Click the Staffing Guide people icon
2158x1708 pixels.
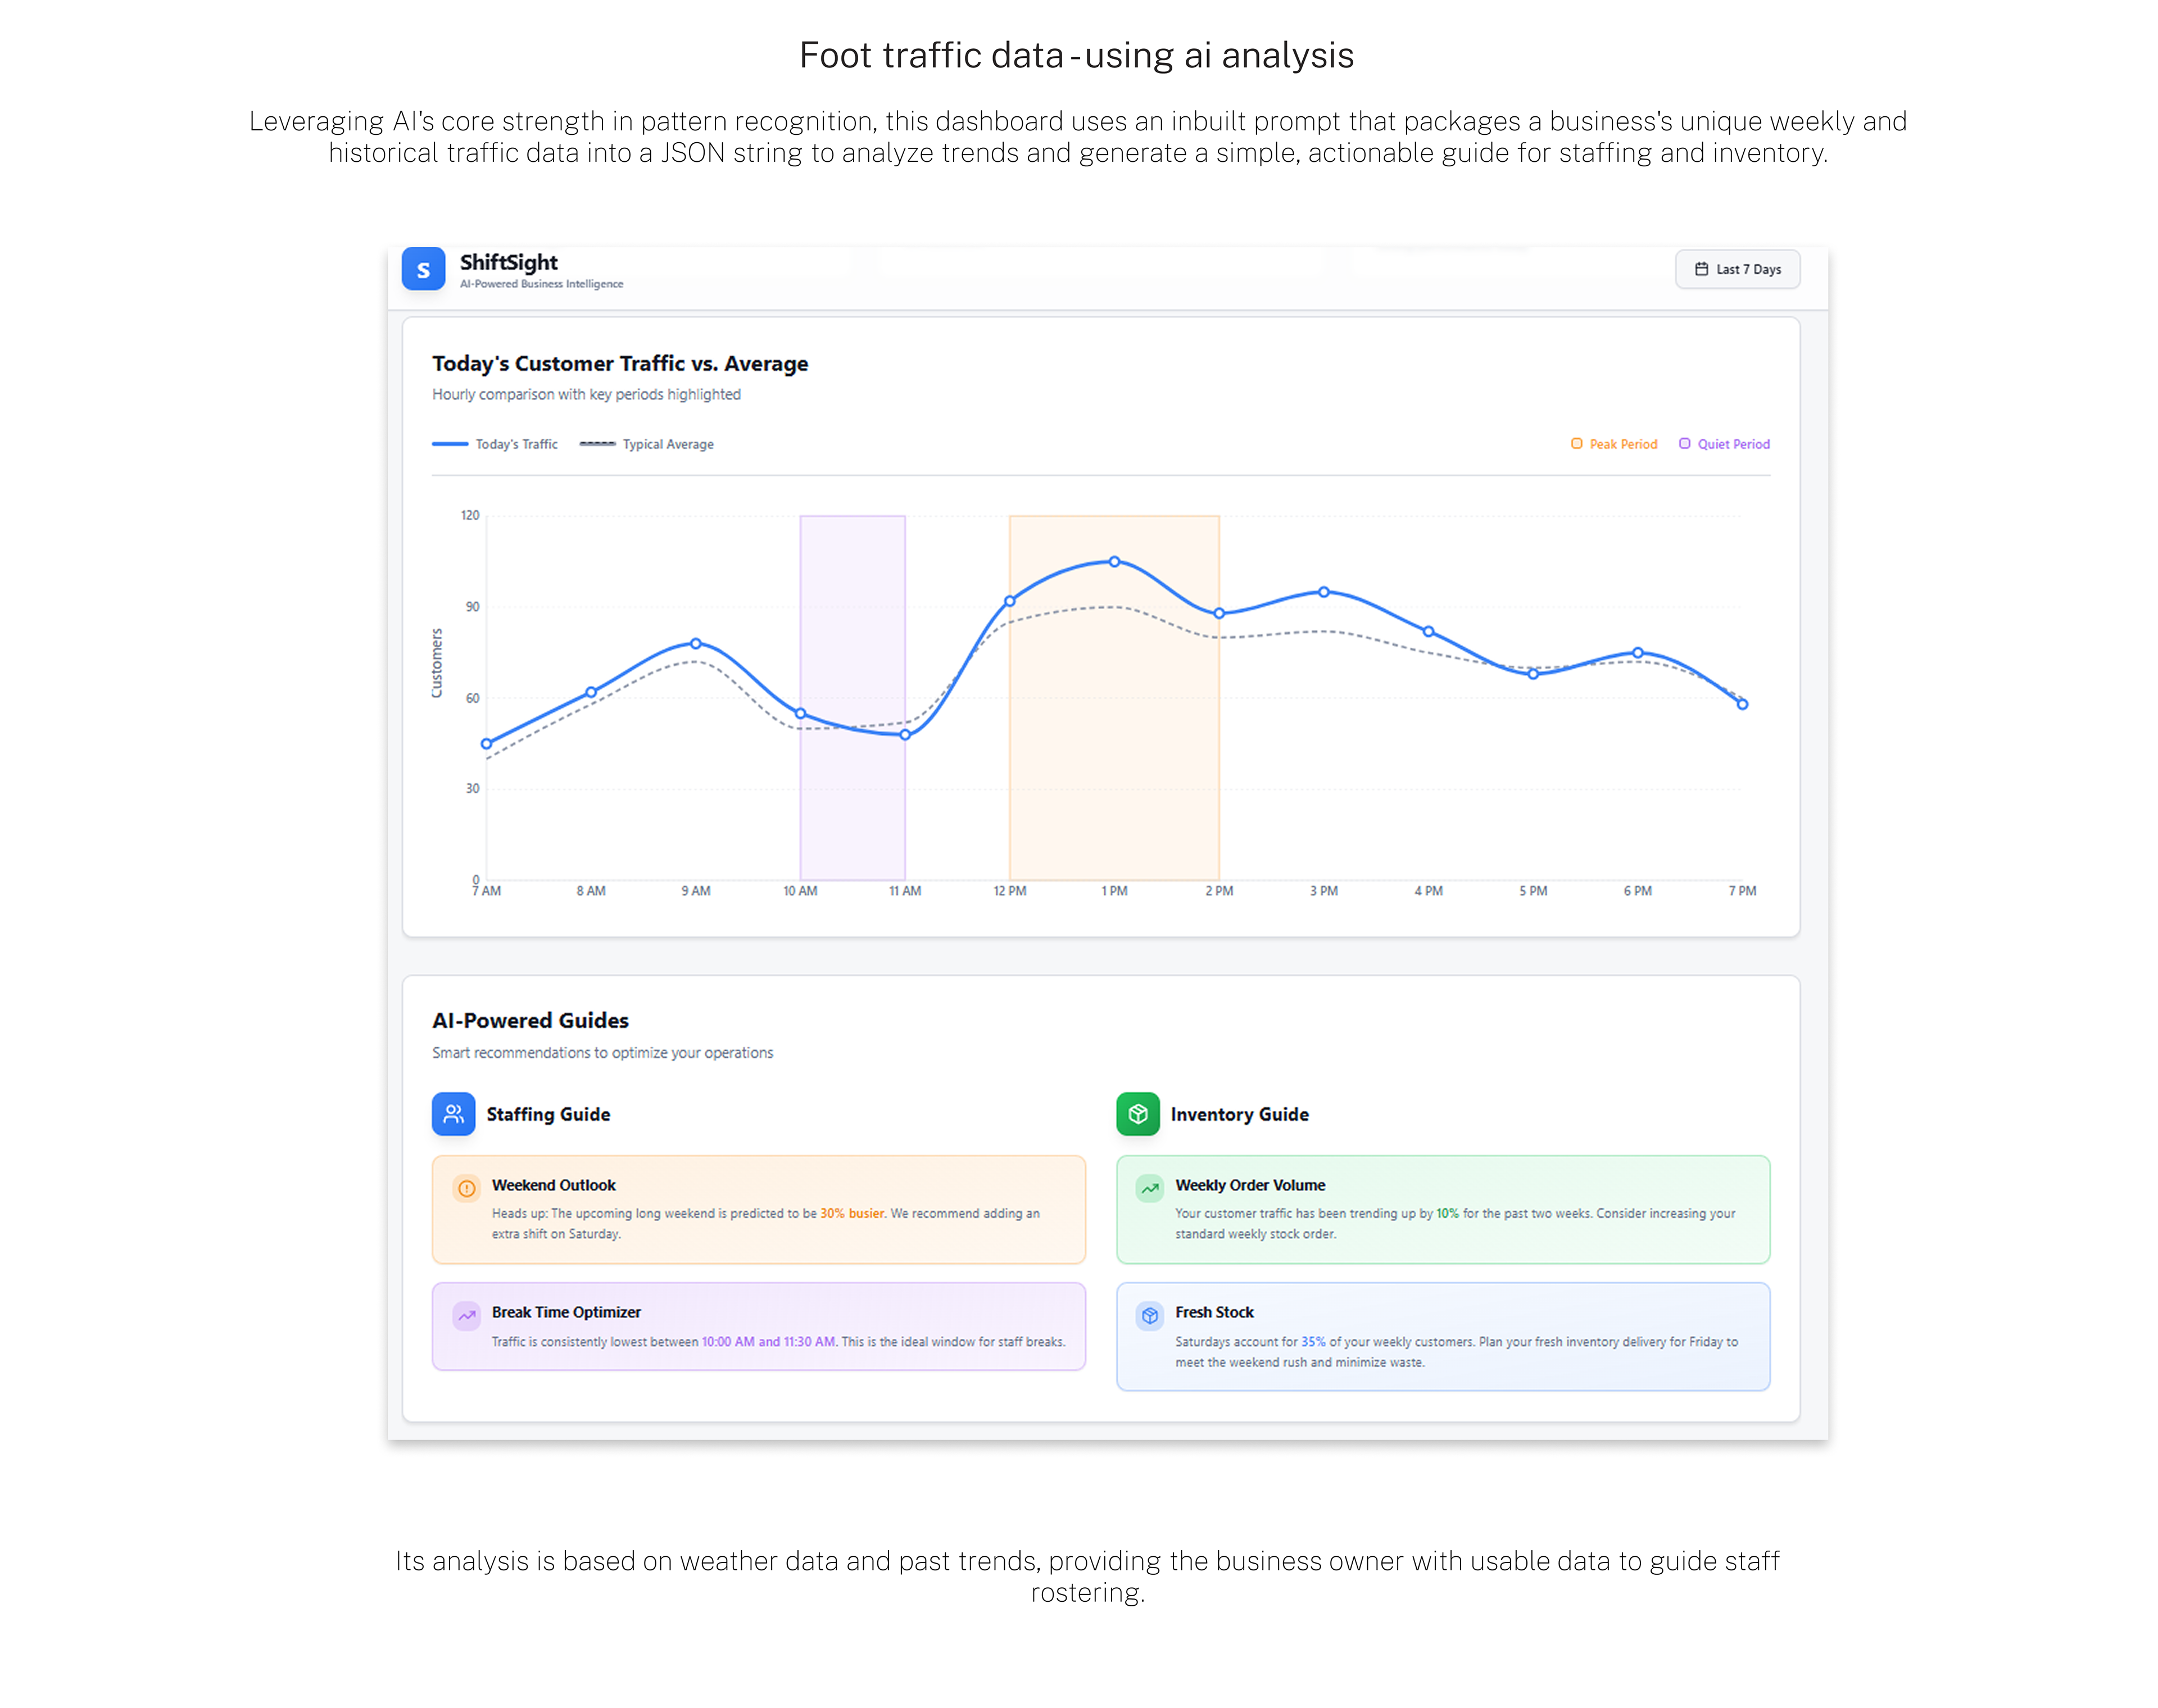point(453,1114)
